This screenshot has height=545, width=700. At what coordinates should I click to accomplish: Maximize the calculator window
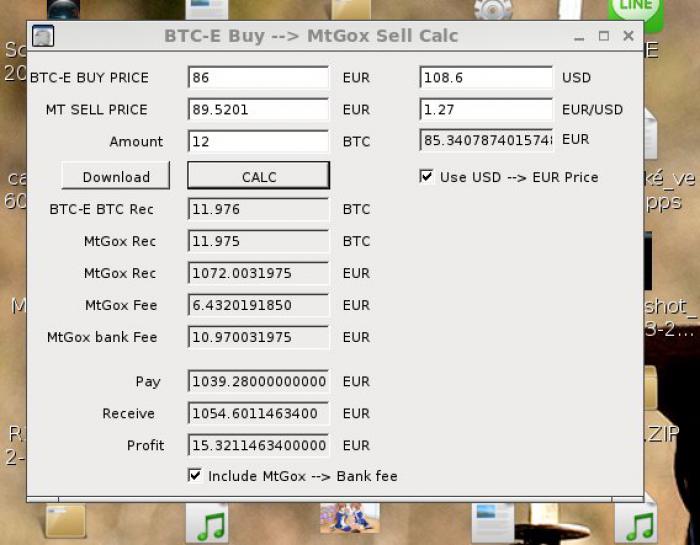[604, 36]
